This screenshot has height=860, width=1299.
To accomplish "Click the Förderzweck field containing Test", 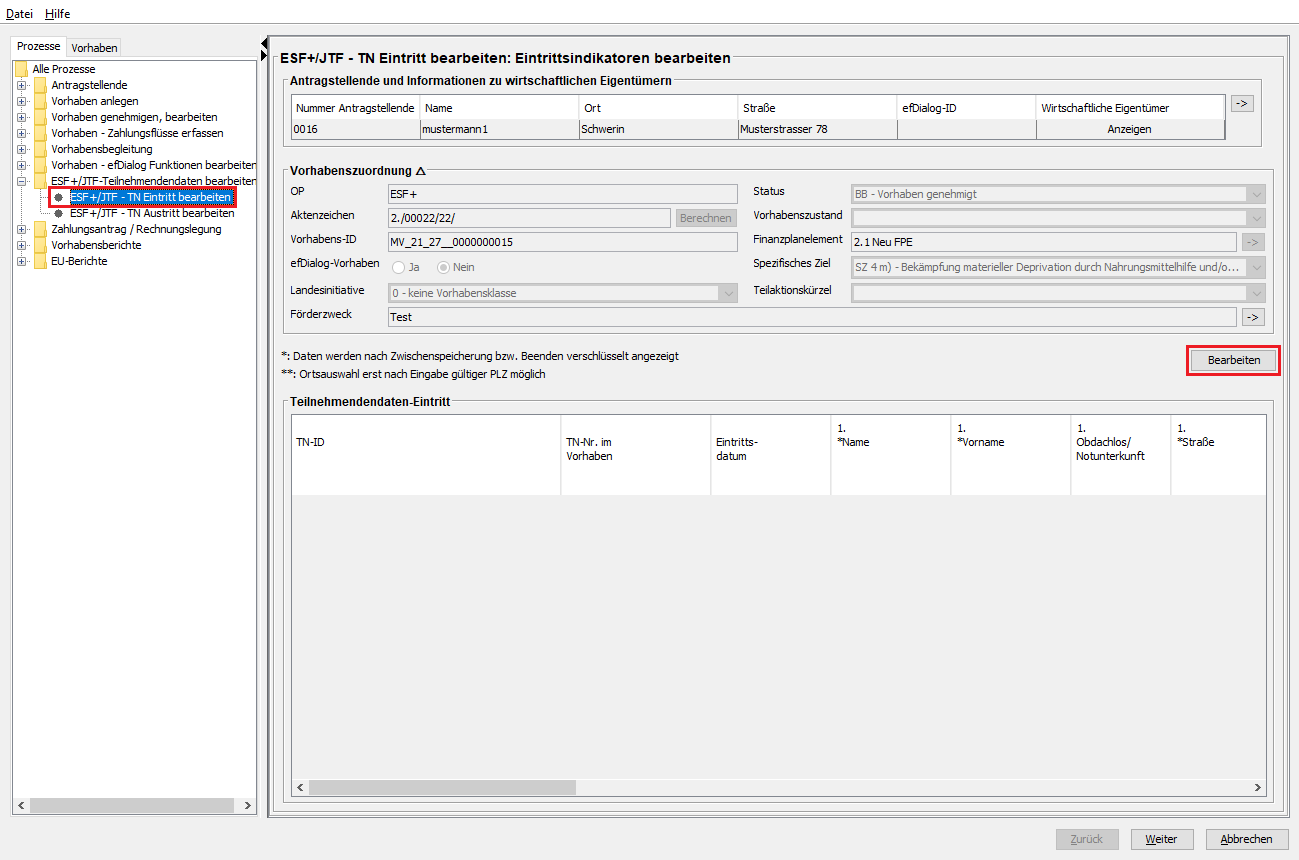I will click(x=812, y=317).
